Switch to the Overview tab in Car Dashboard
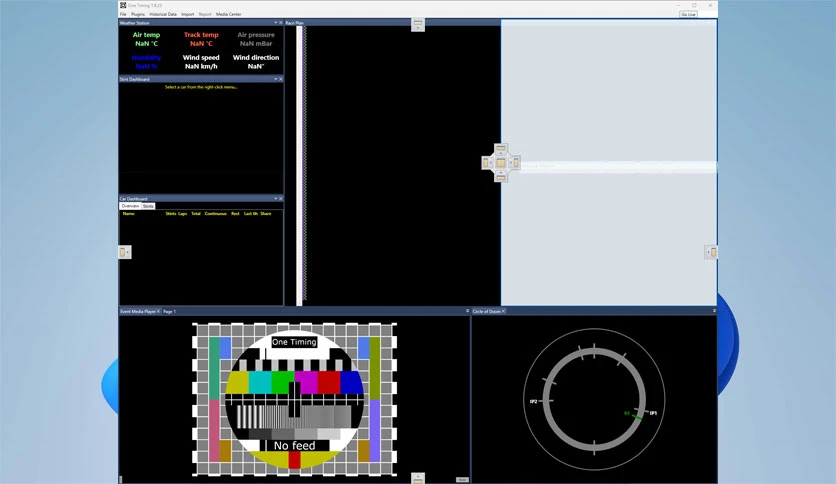The width and height of the screenshot is (836, 484). pos(130,206)
